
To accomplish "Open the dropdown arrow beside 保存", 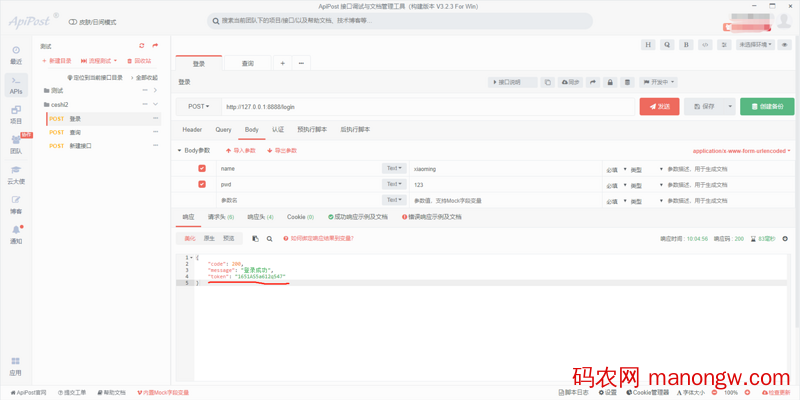I will coord(730,107).
